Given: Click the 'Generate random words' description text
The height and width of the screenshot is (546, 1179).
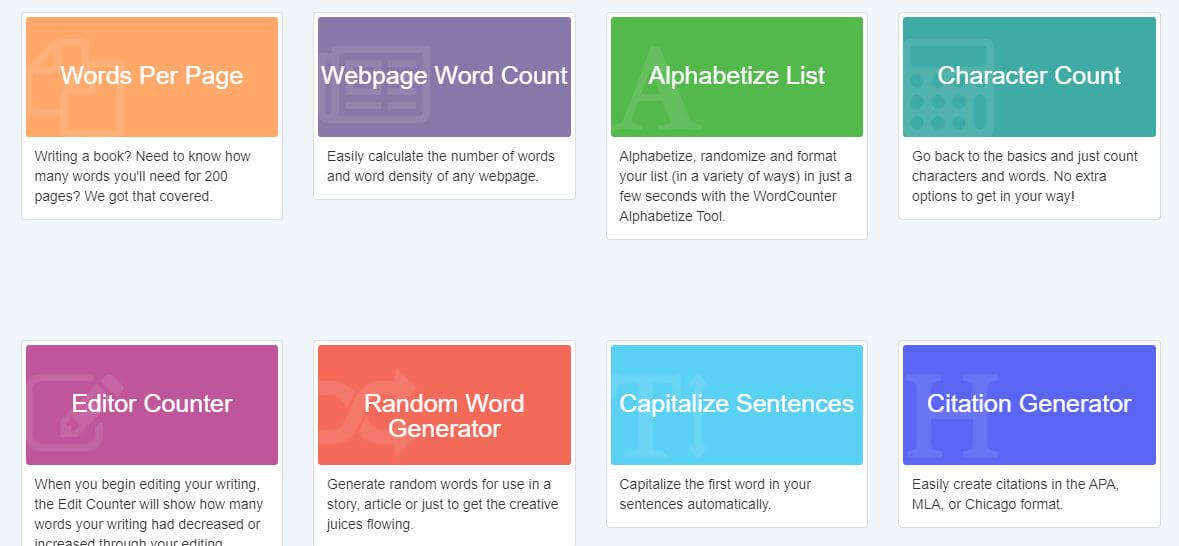Looking at the screenshot, I should pos(442,504).
